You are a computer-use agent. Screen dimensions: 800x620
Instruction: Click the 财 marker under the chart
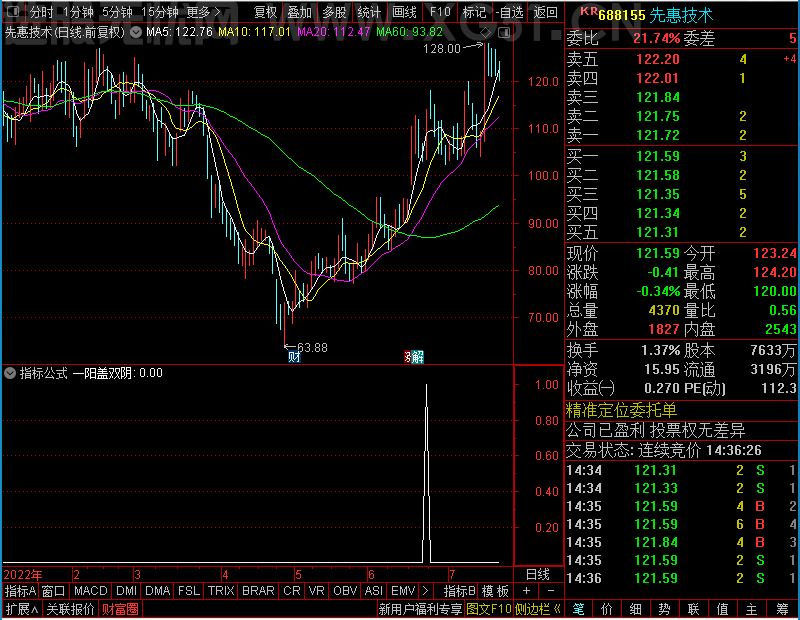(294, 357)
